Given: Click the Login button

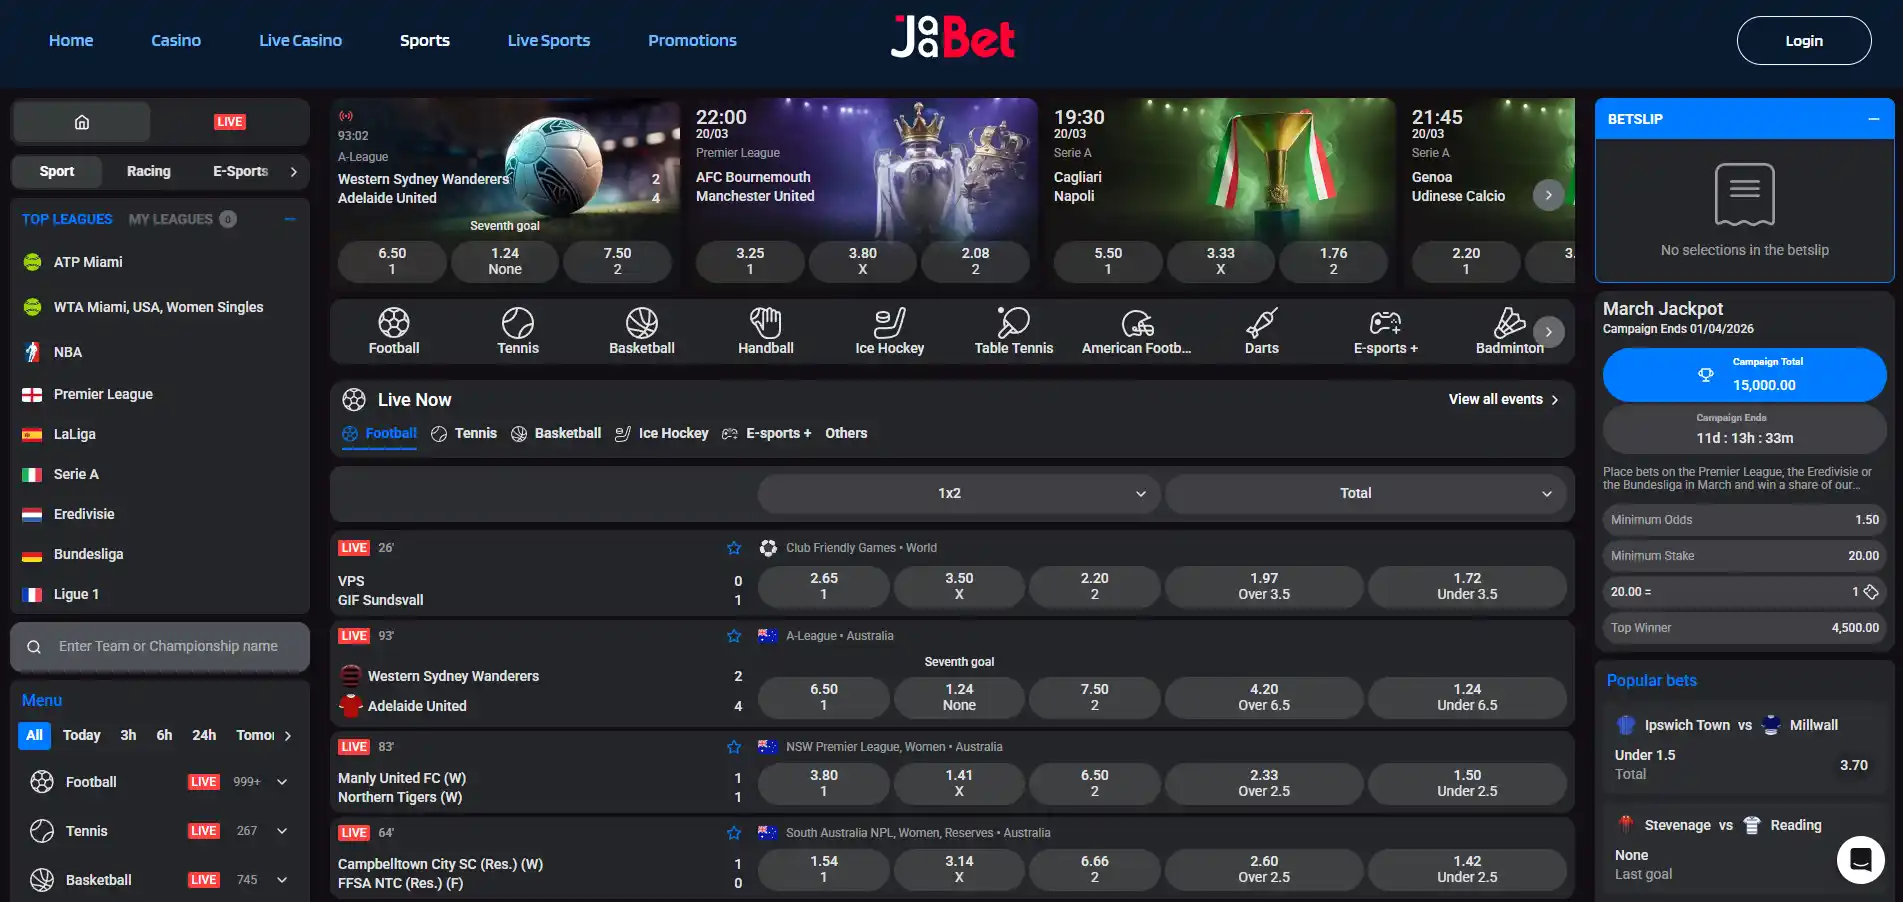Looking at the screenshot, I should tap(1804, 41).
